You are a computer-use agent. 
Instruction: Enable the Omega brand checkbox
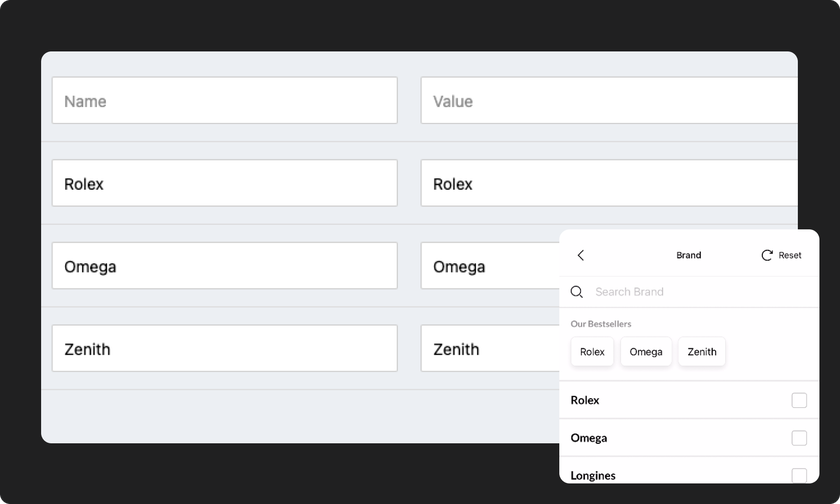point(799,438)
